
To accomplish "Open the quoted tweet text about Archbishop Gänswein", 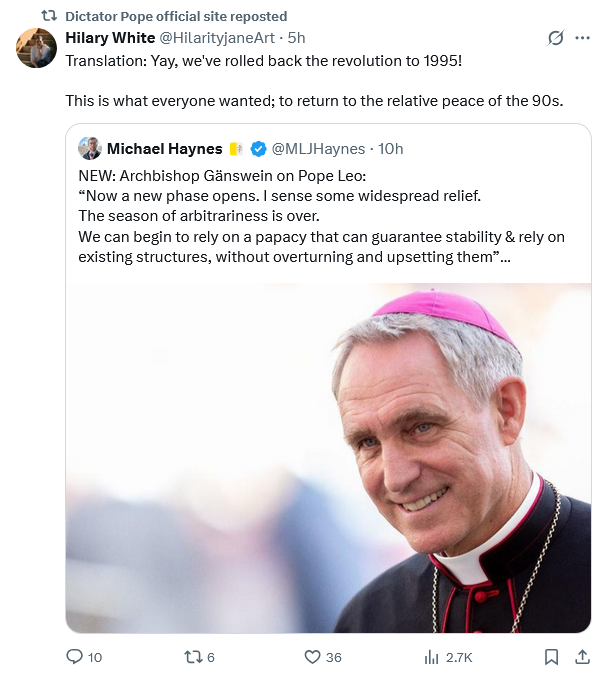I will [321, 216].
